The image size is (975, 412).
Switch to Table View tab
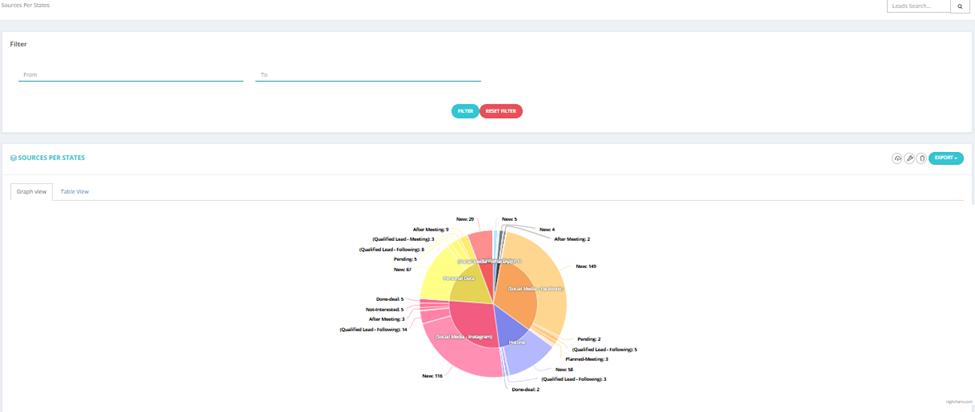point(75,191)
